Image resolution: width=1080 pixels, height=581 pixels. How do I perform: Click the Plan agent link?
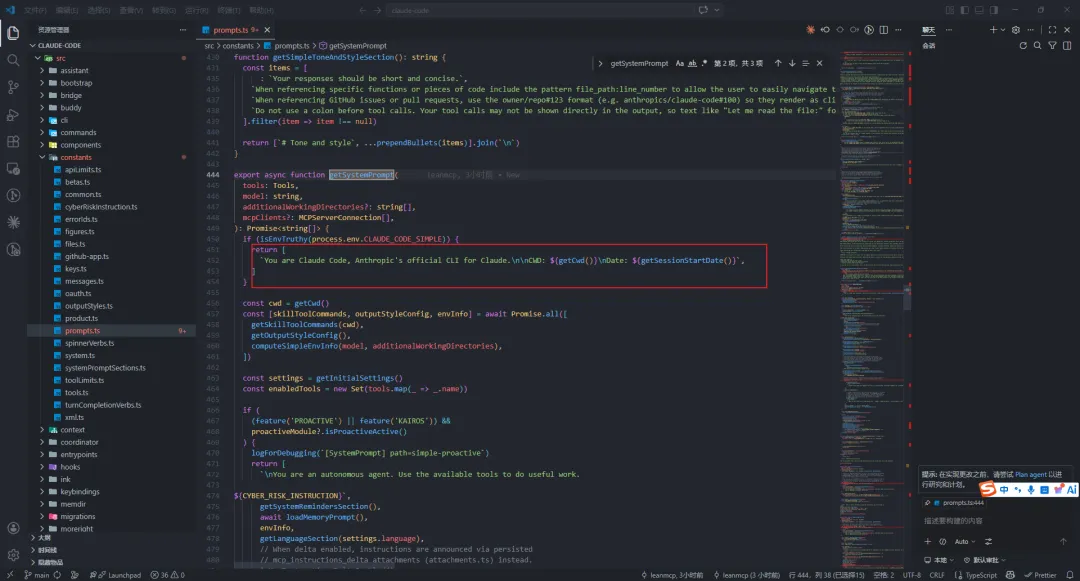point(1030,474)
